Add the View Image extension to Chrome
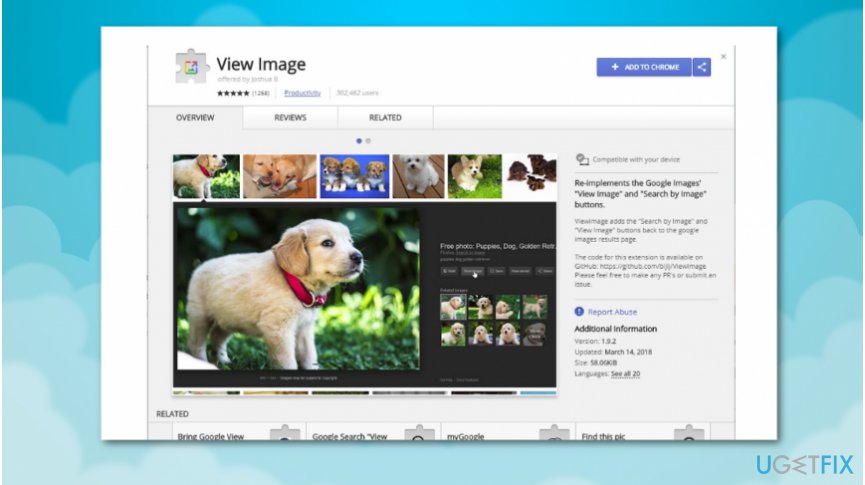The image size is (865, 485). (x=644, y=67)
